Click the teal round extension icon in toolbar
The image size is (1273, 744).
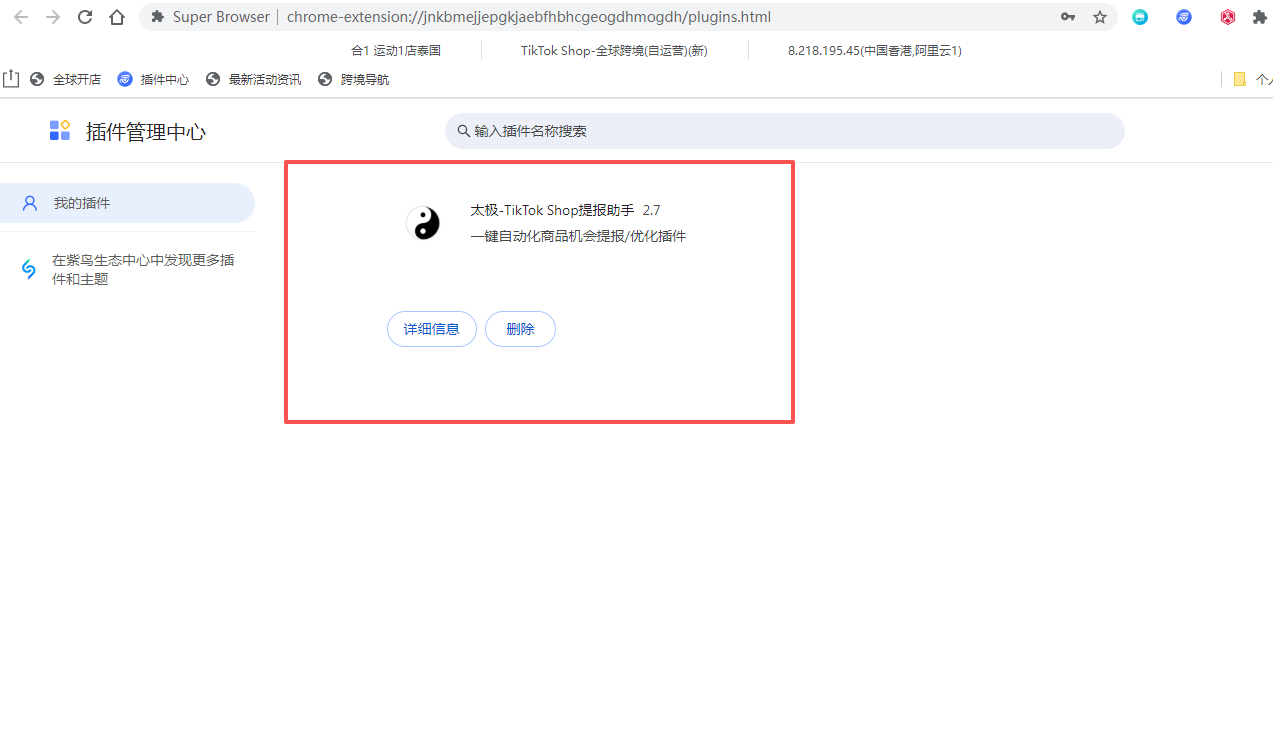[x=1140, y=17]
